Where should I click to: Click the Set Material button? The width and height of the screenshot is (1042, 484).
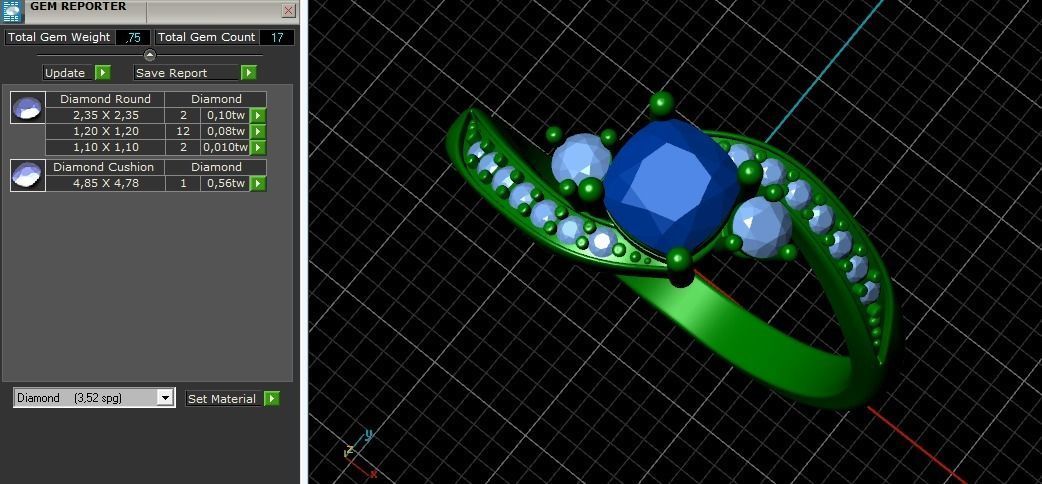coord(224,398)
